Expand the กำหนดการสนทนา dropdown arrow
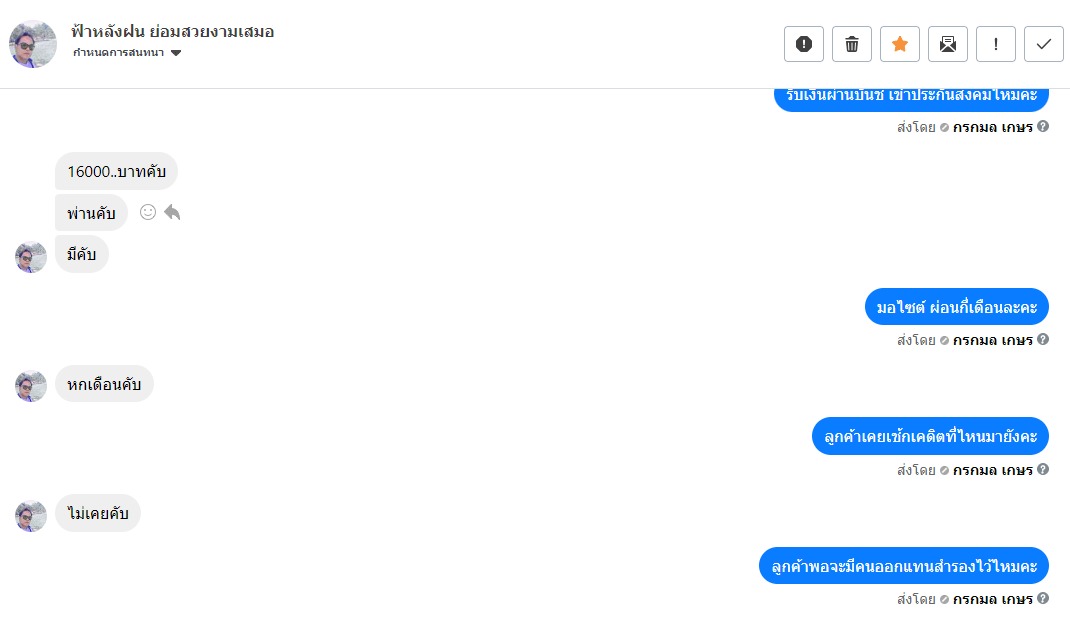1070x619 pixels. click(x=176, y=53)
